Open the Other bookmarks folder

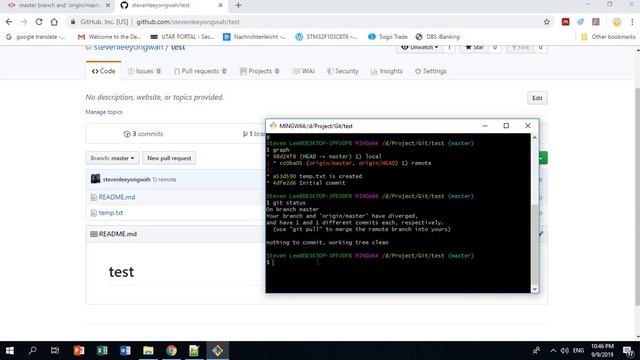pos(608,37)
